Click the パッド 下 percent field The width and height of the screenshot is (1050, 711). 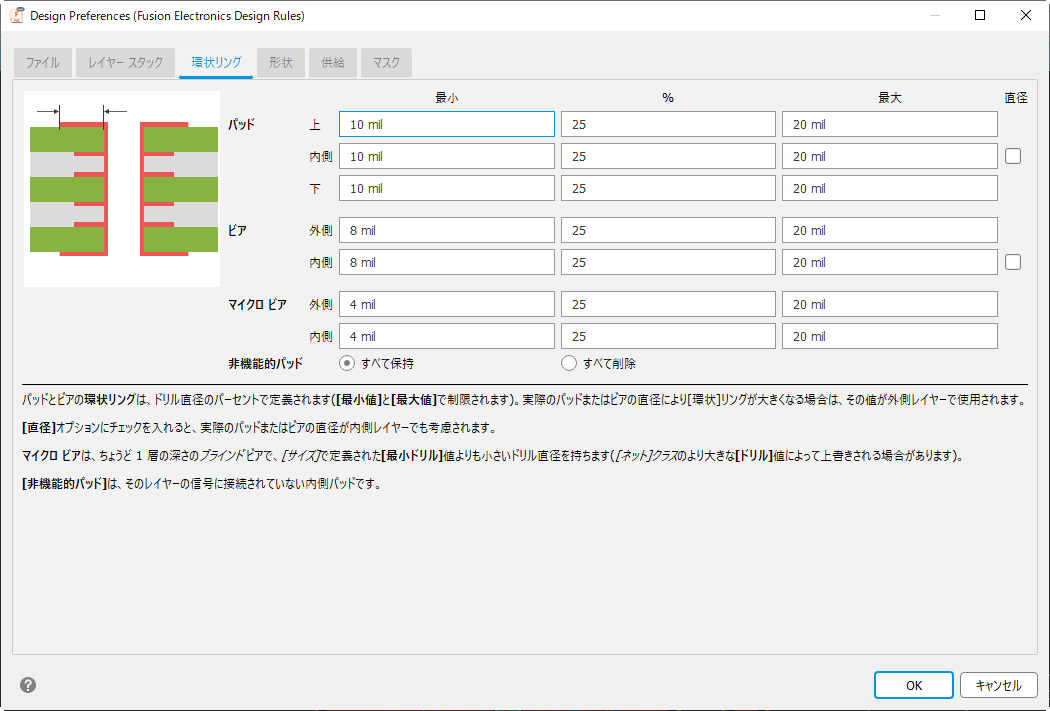668,188
